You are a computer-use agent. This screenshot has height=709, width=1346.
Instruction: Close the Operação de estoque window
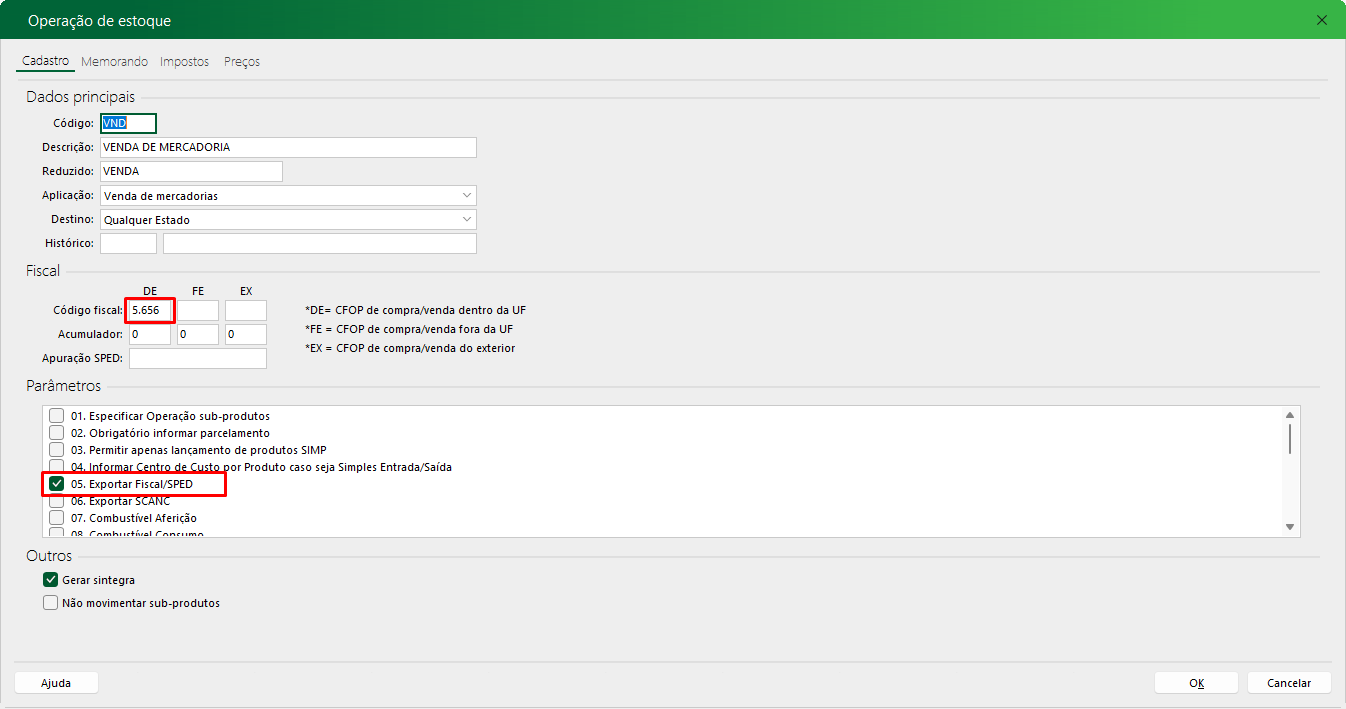coord(1322,20)
